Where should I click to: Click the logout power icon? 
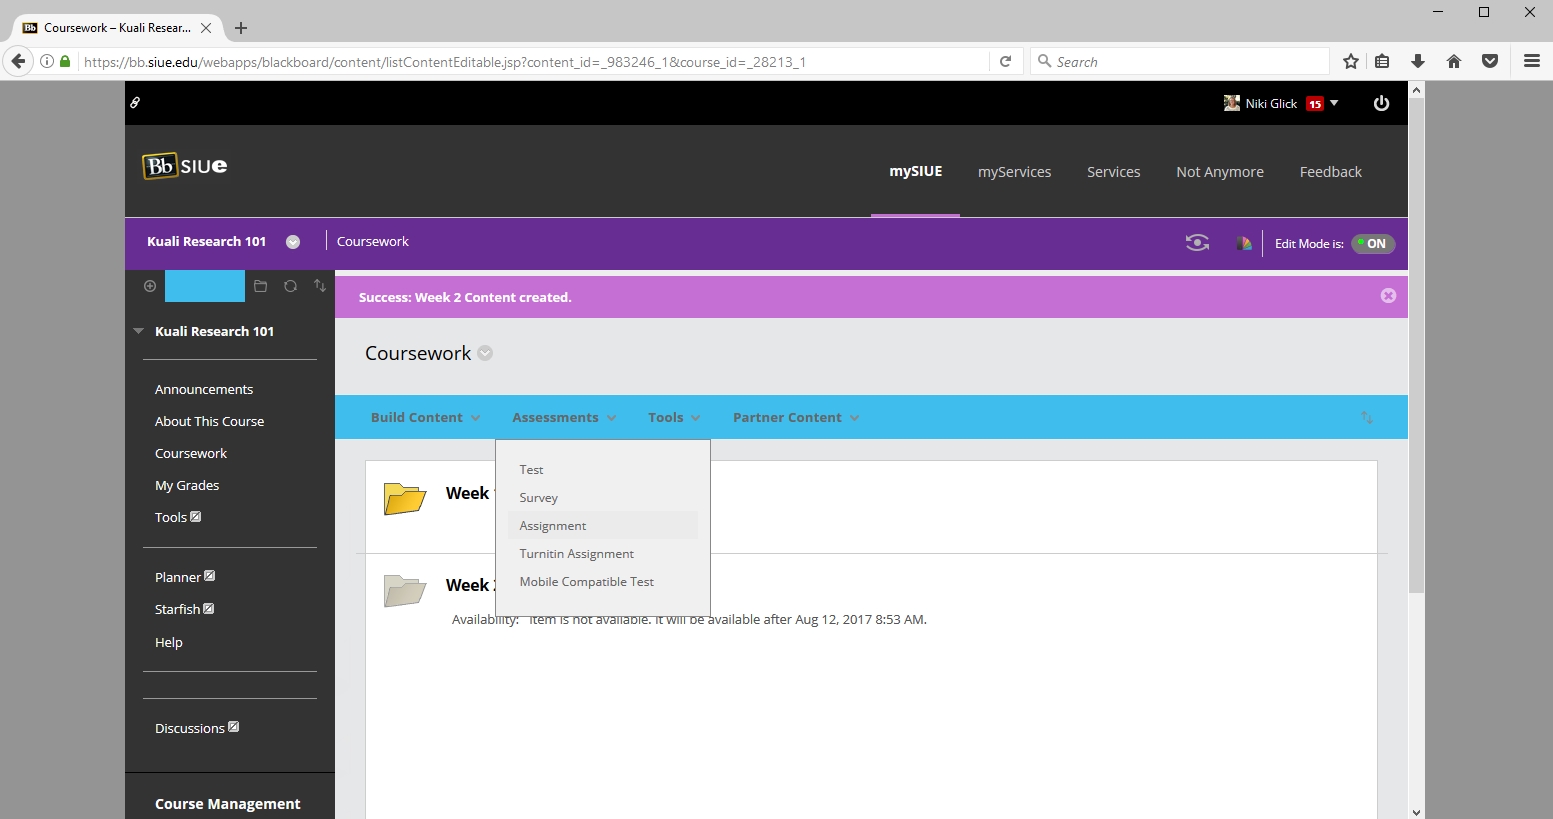tap(1381, 103)
